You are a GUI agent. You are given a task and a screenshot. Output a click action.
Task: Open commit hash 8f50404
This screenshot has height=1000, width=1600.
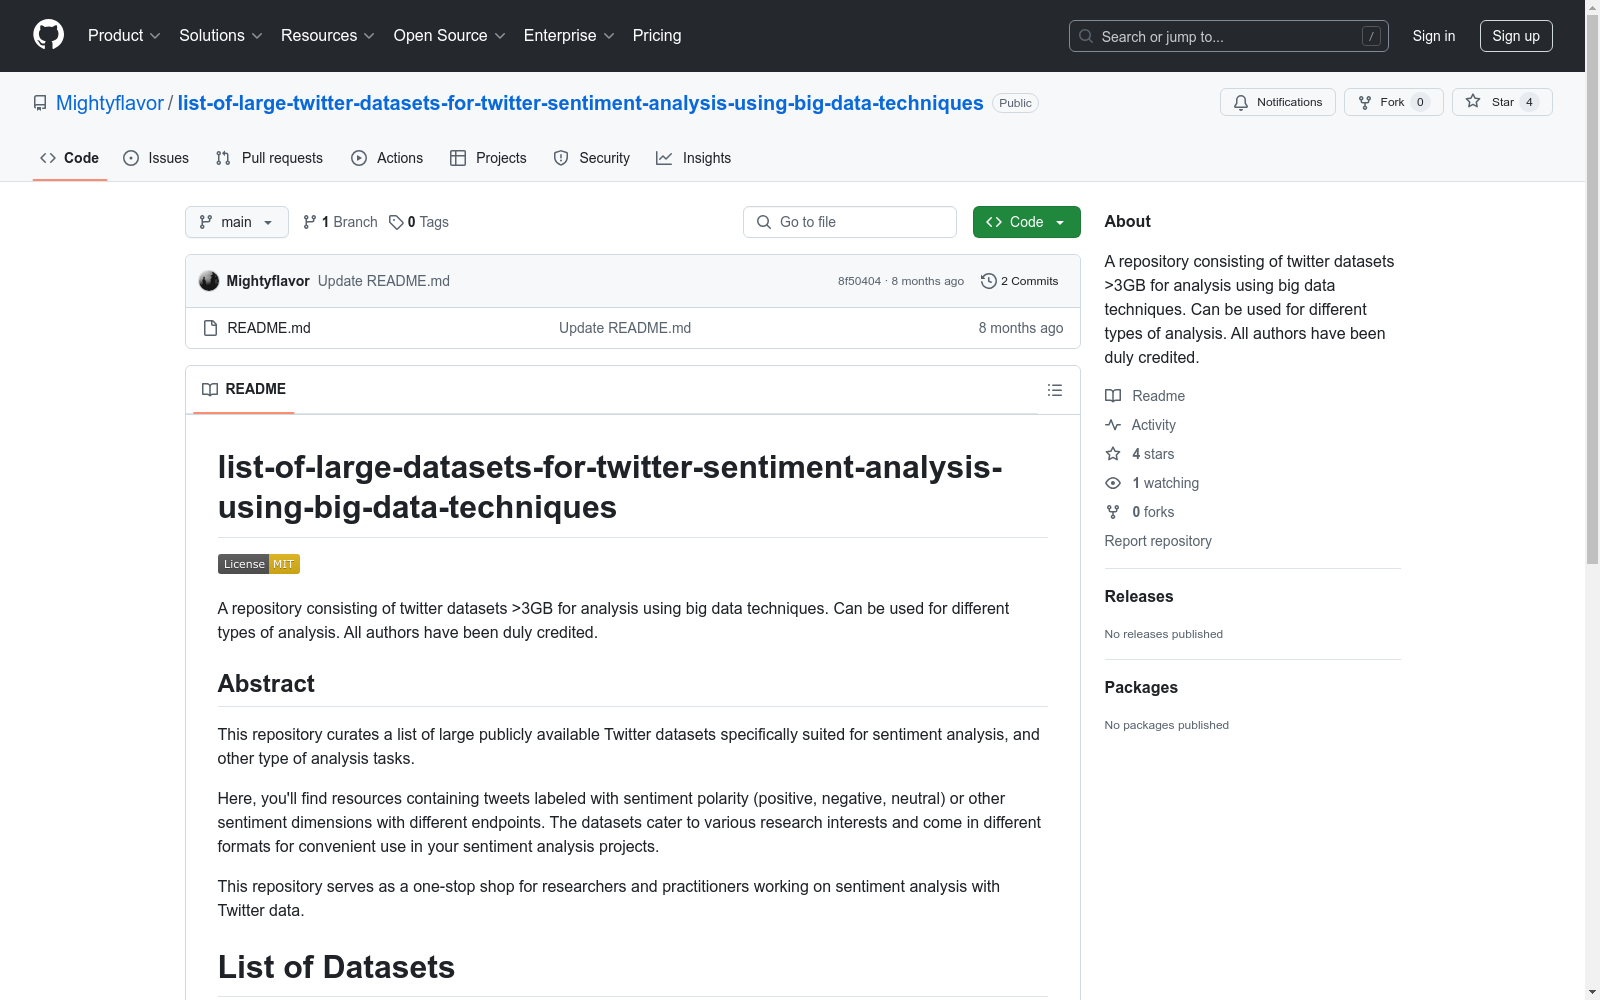click(859, 281)
